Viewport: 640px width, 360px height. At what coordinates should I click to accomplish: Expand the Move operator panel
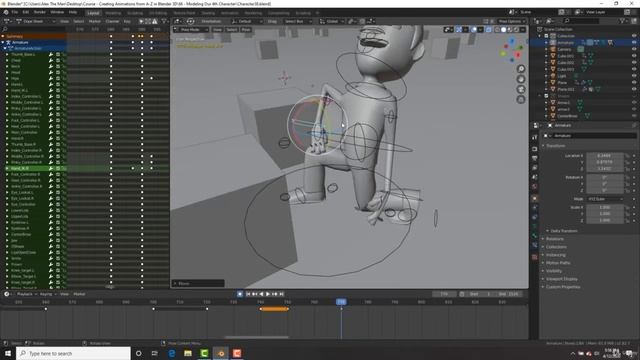tap(198, 283)
